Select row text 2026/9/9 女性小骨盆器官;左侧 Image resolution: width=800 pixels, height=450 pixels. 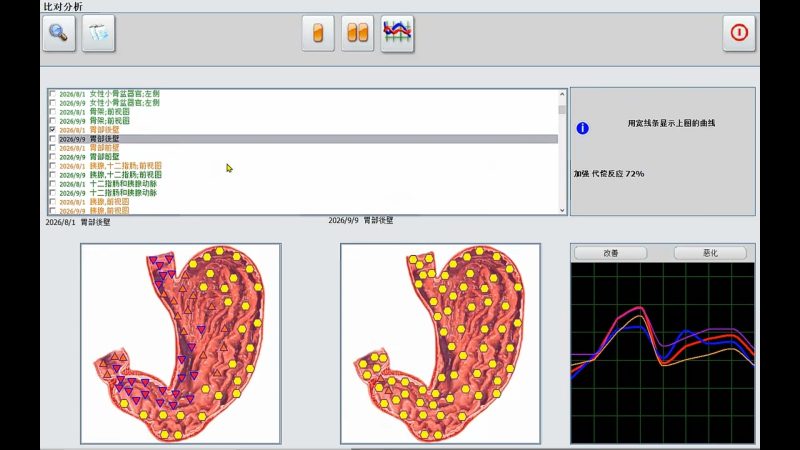tap(109, 103)
